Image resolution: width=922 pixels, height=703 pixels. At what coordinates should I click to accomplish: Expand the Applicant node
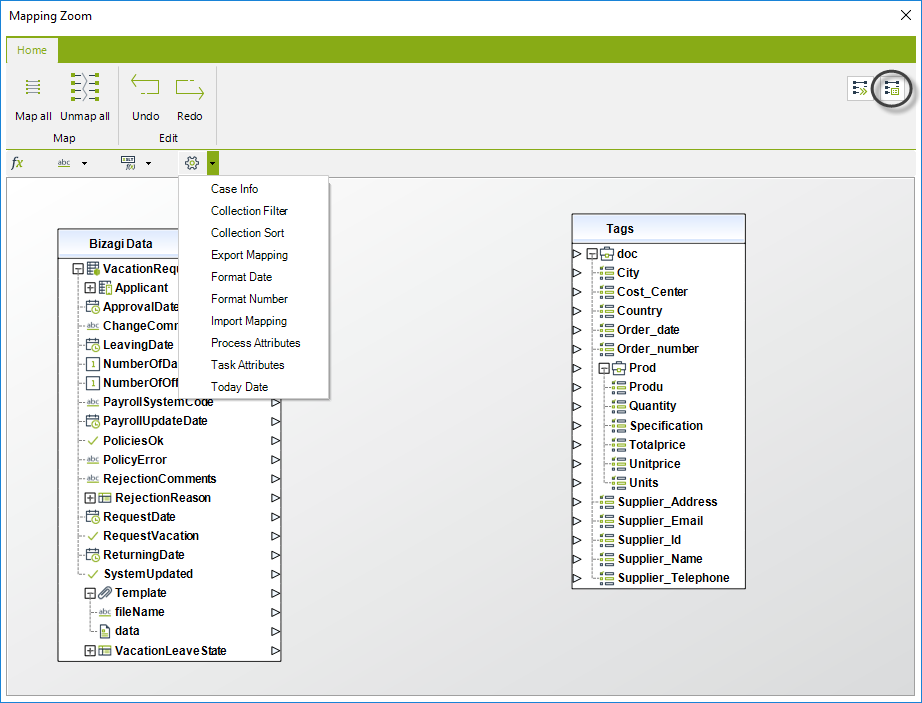click(90, 288)
